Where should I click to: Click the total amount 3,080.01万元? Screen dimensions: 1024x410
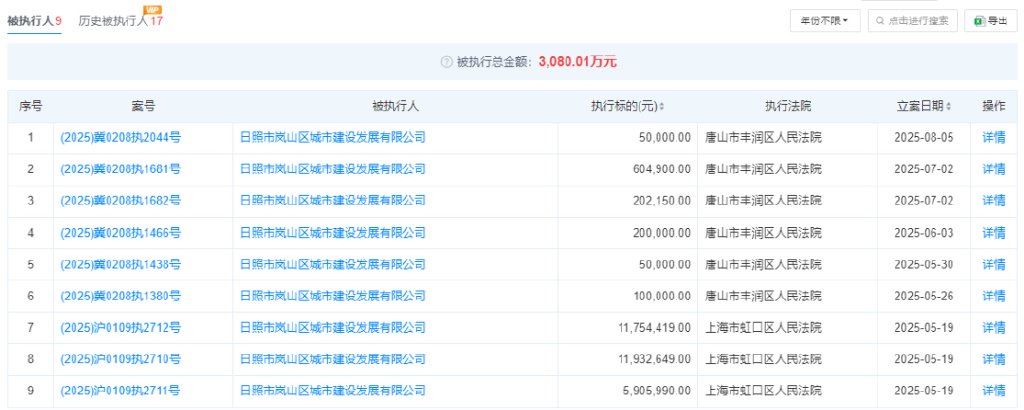(577, 62)
